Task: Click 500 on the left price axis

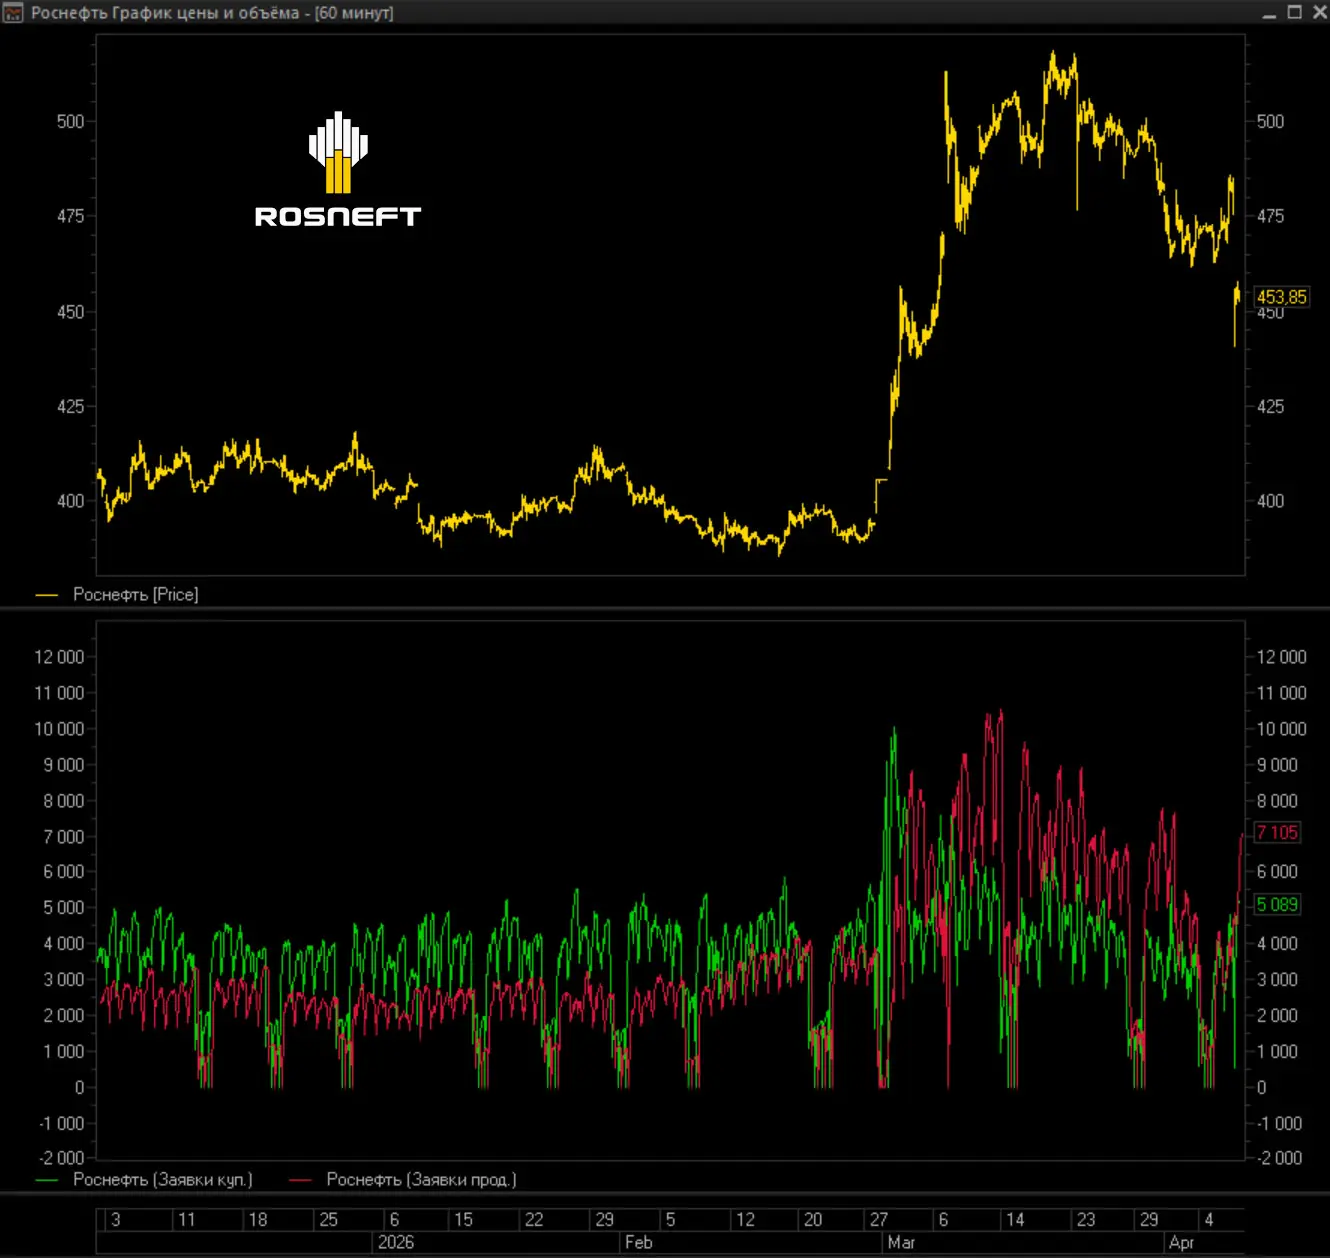Action: click(70, 121)
